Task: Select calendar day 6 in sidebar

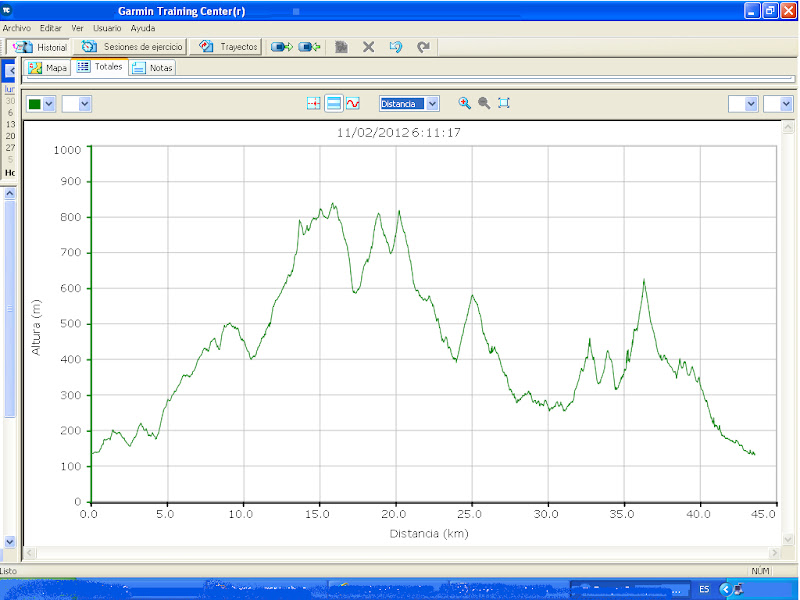Action: click(x=11, y=112)
